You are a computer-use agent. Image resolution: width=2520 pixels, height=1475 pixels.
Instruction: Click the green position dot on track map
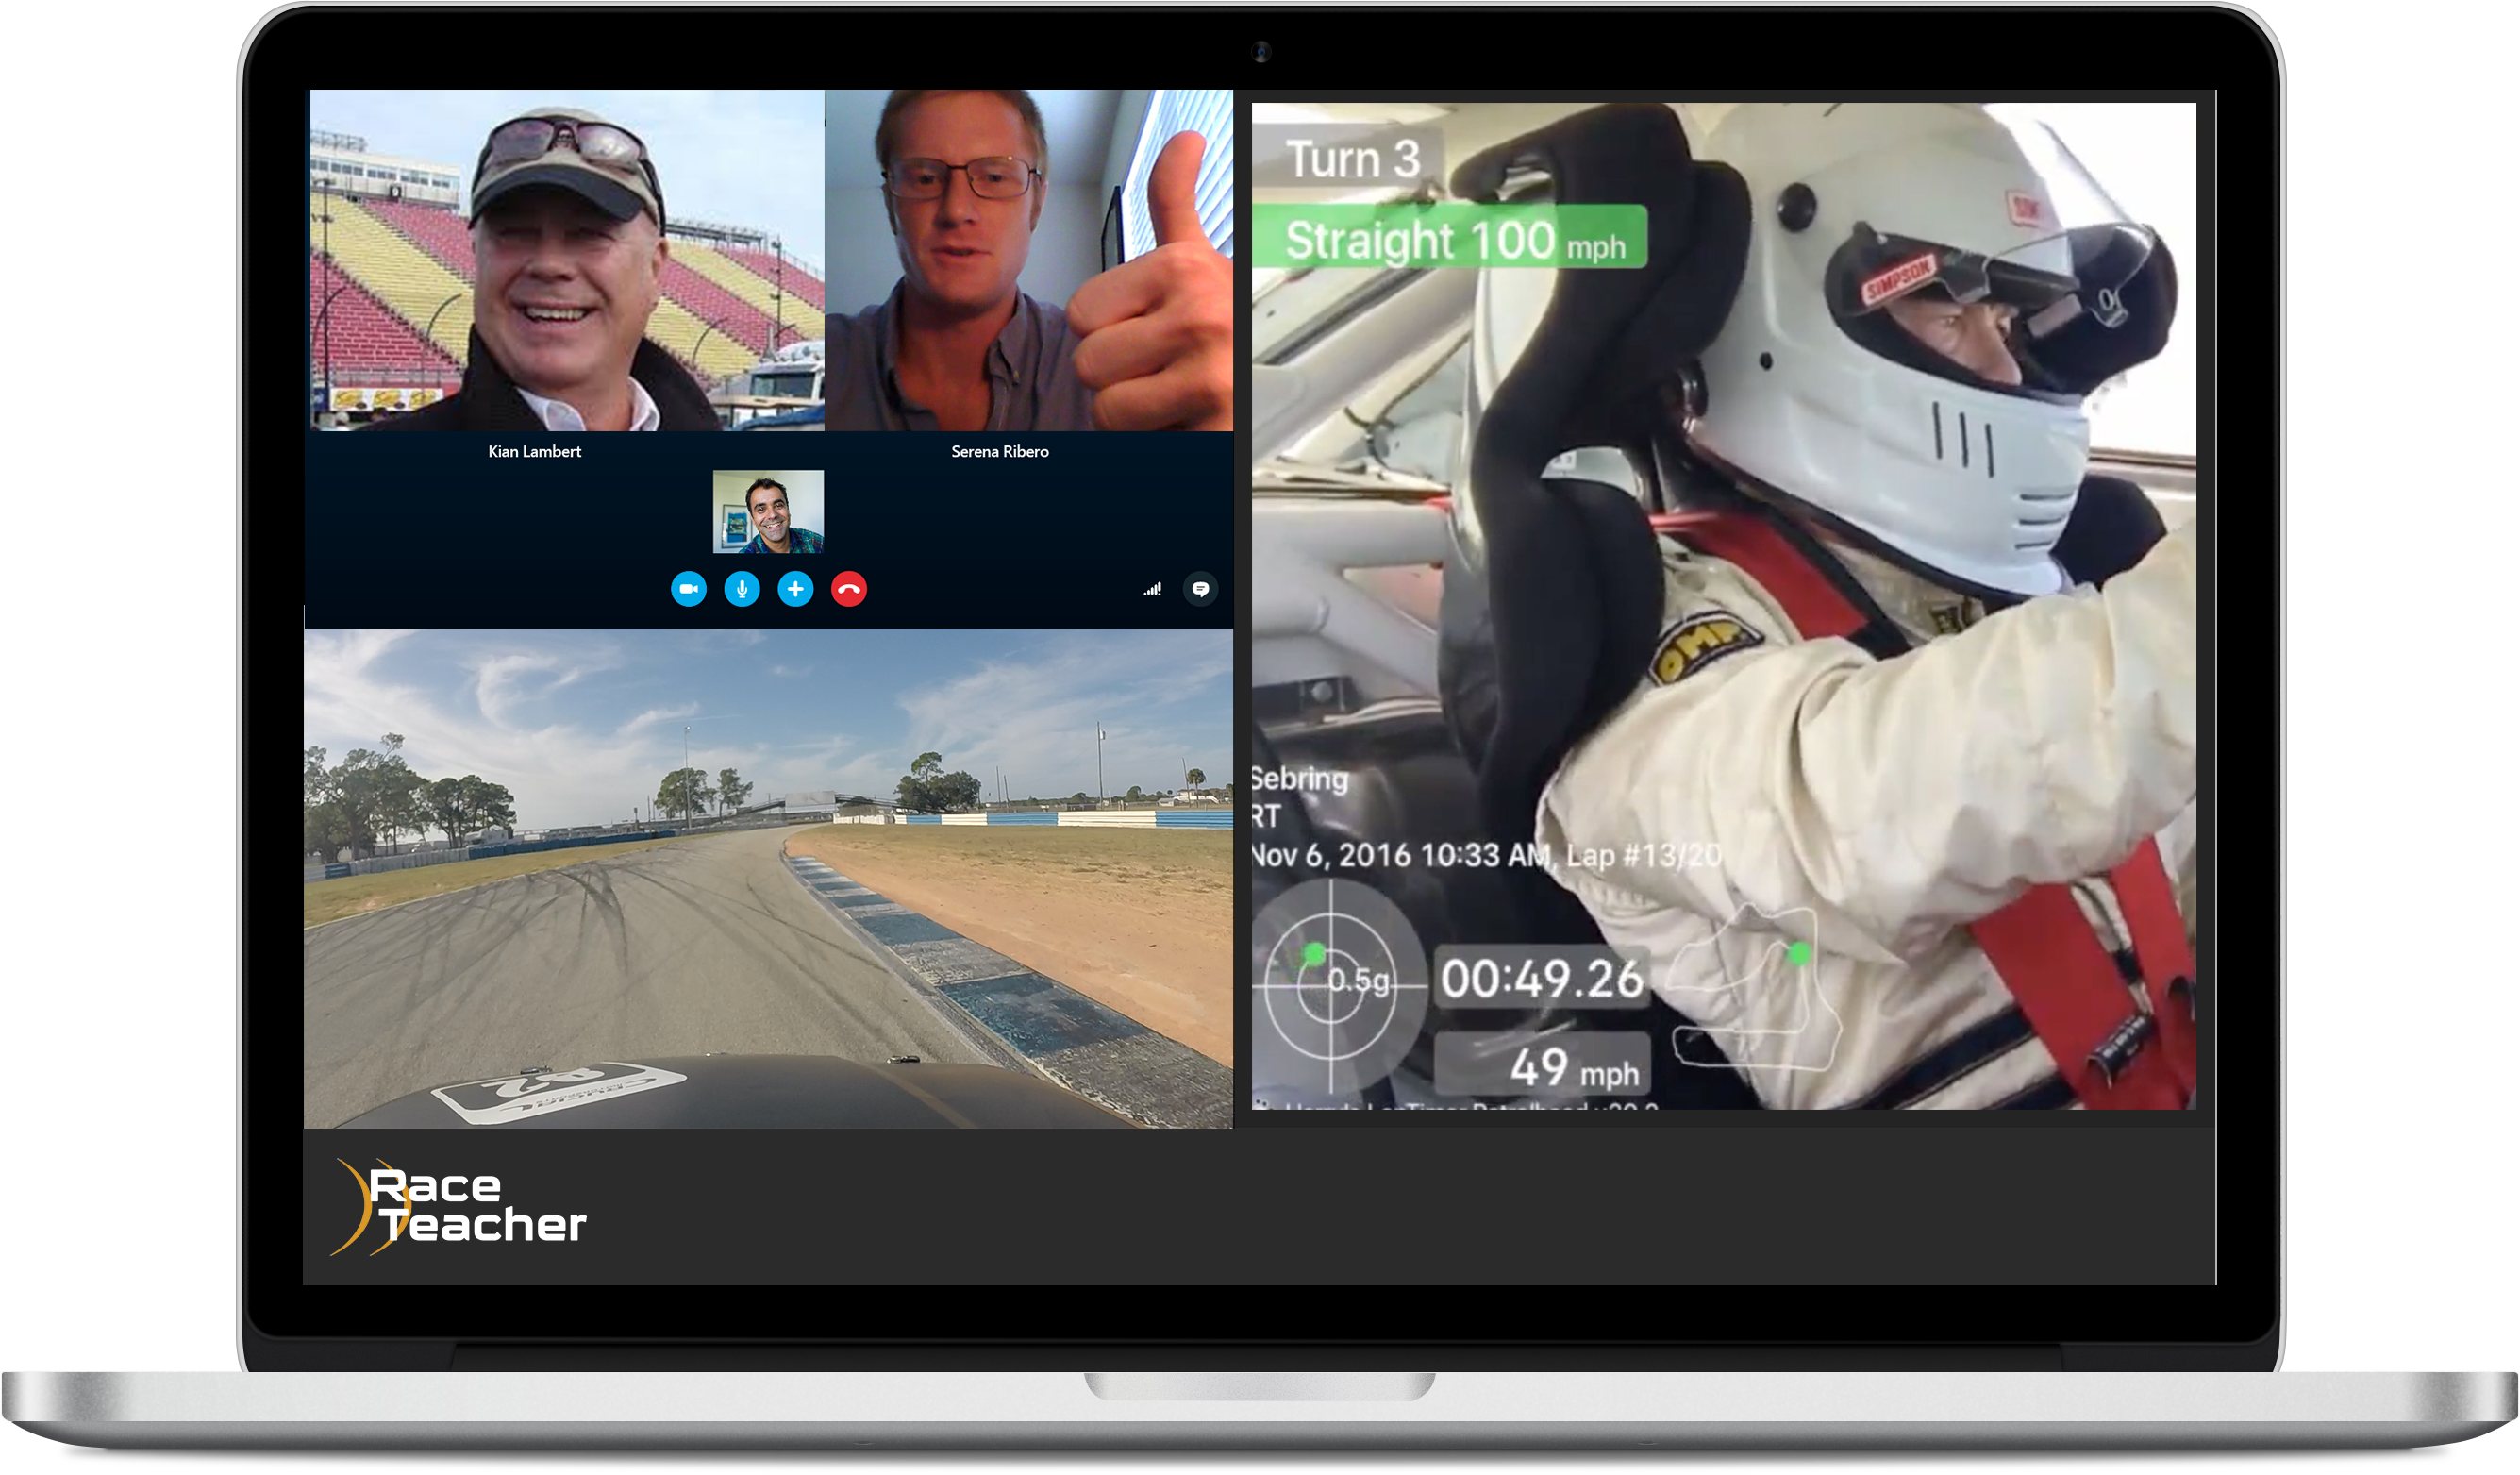(x=1798, y=954)
